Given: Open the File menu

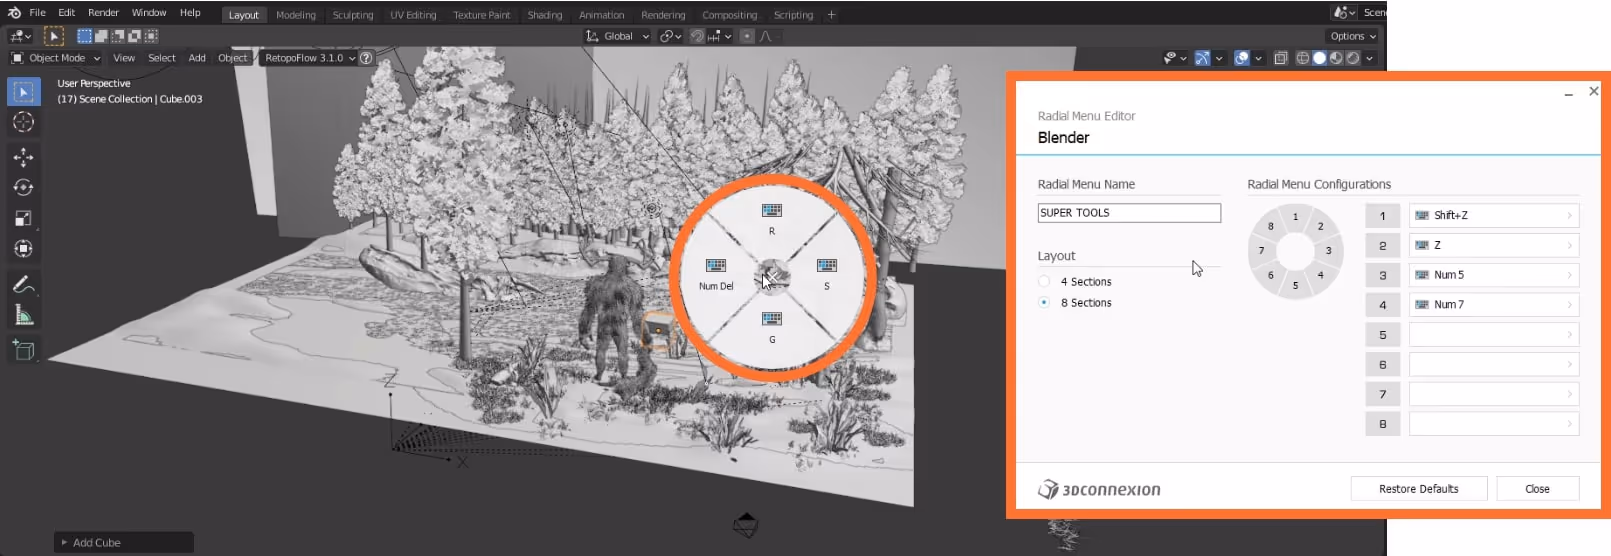Looking at the screenshot, I should click(38, 13).
